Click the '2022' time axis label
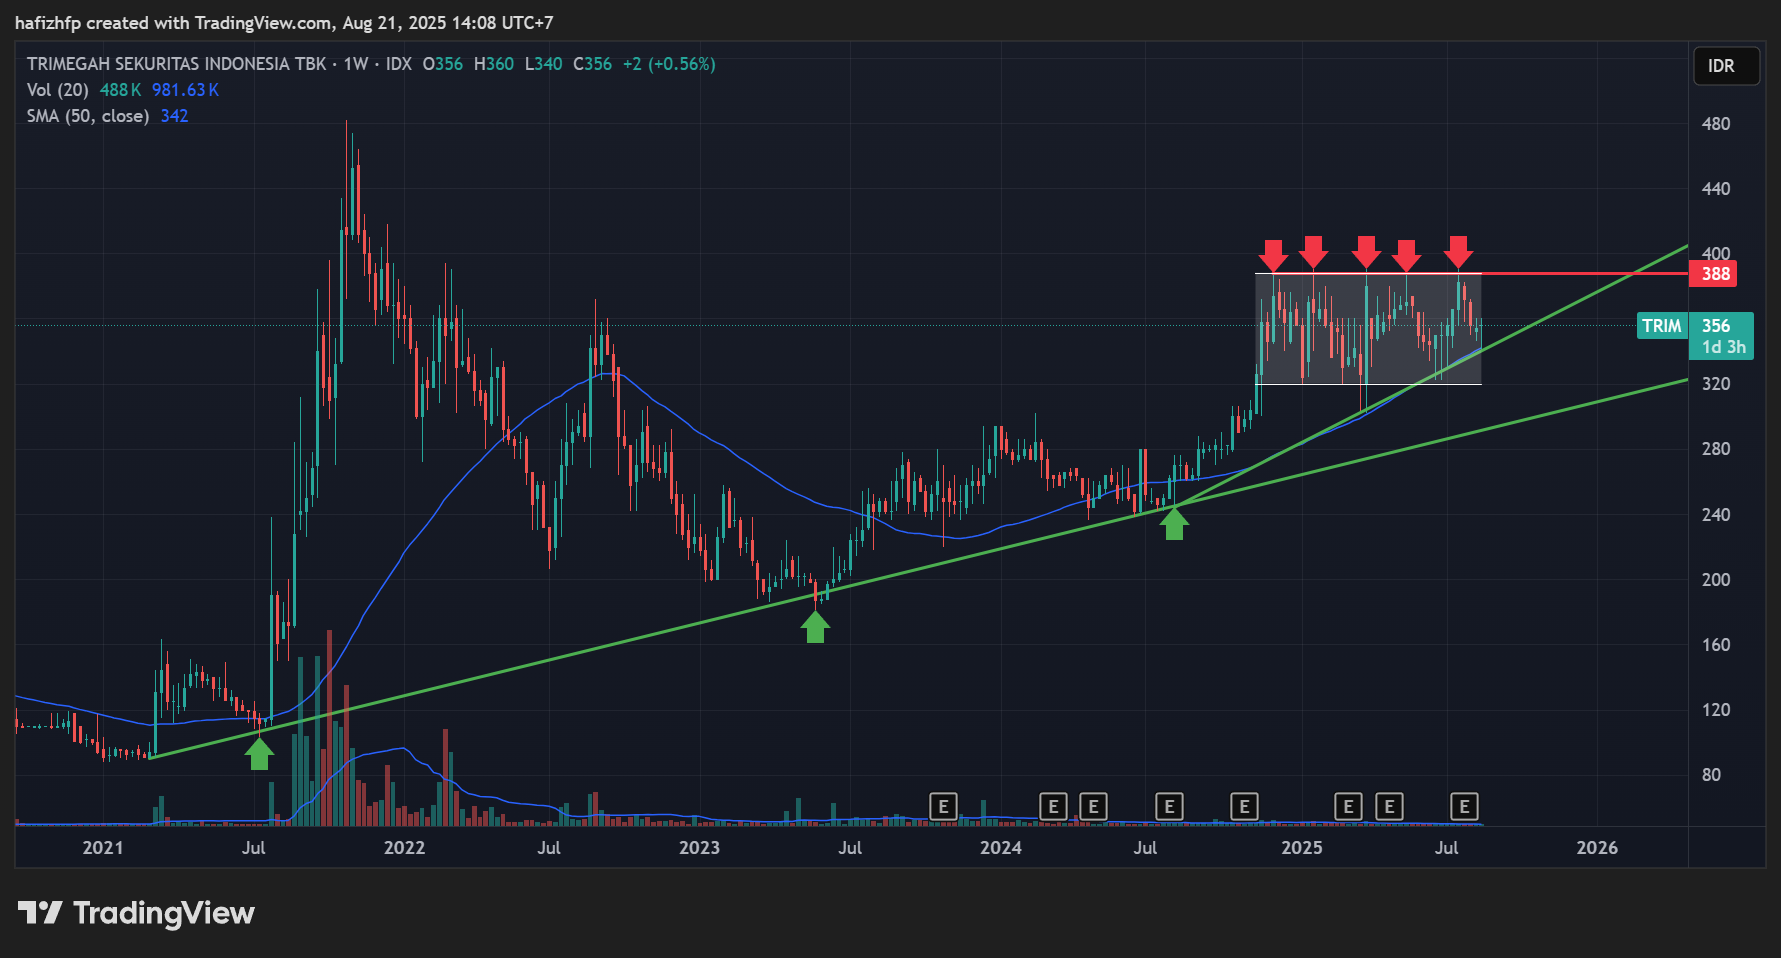Screen dimensions: 1781x958 (404, 848)
